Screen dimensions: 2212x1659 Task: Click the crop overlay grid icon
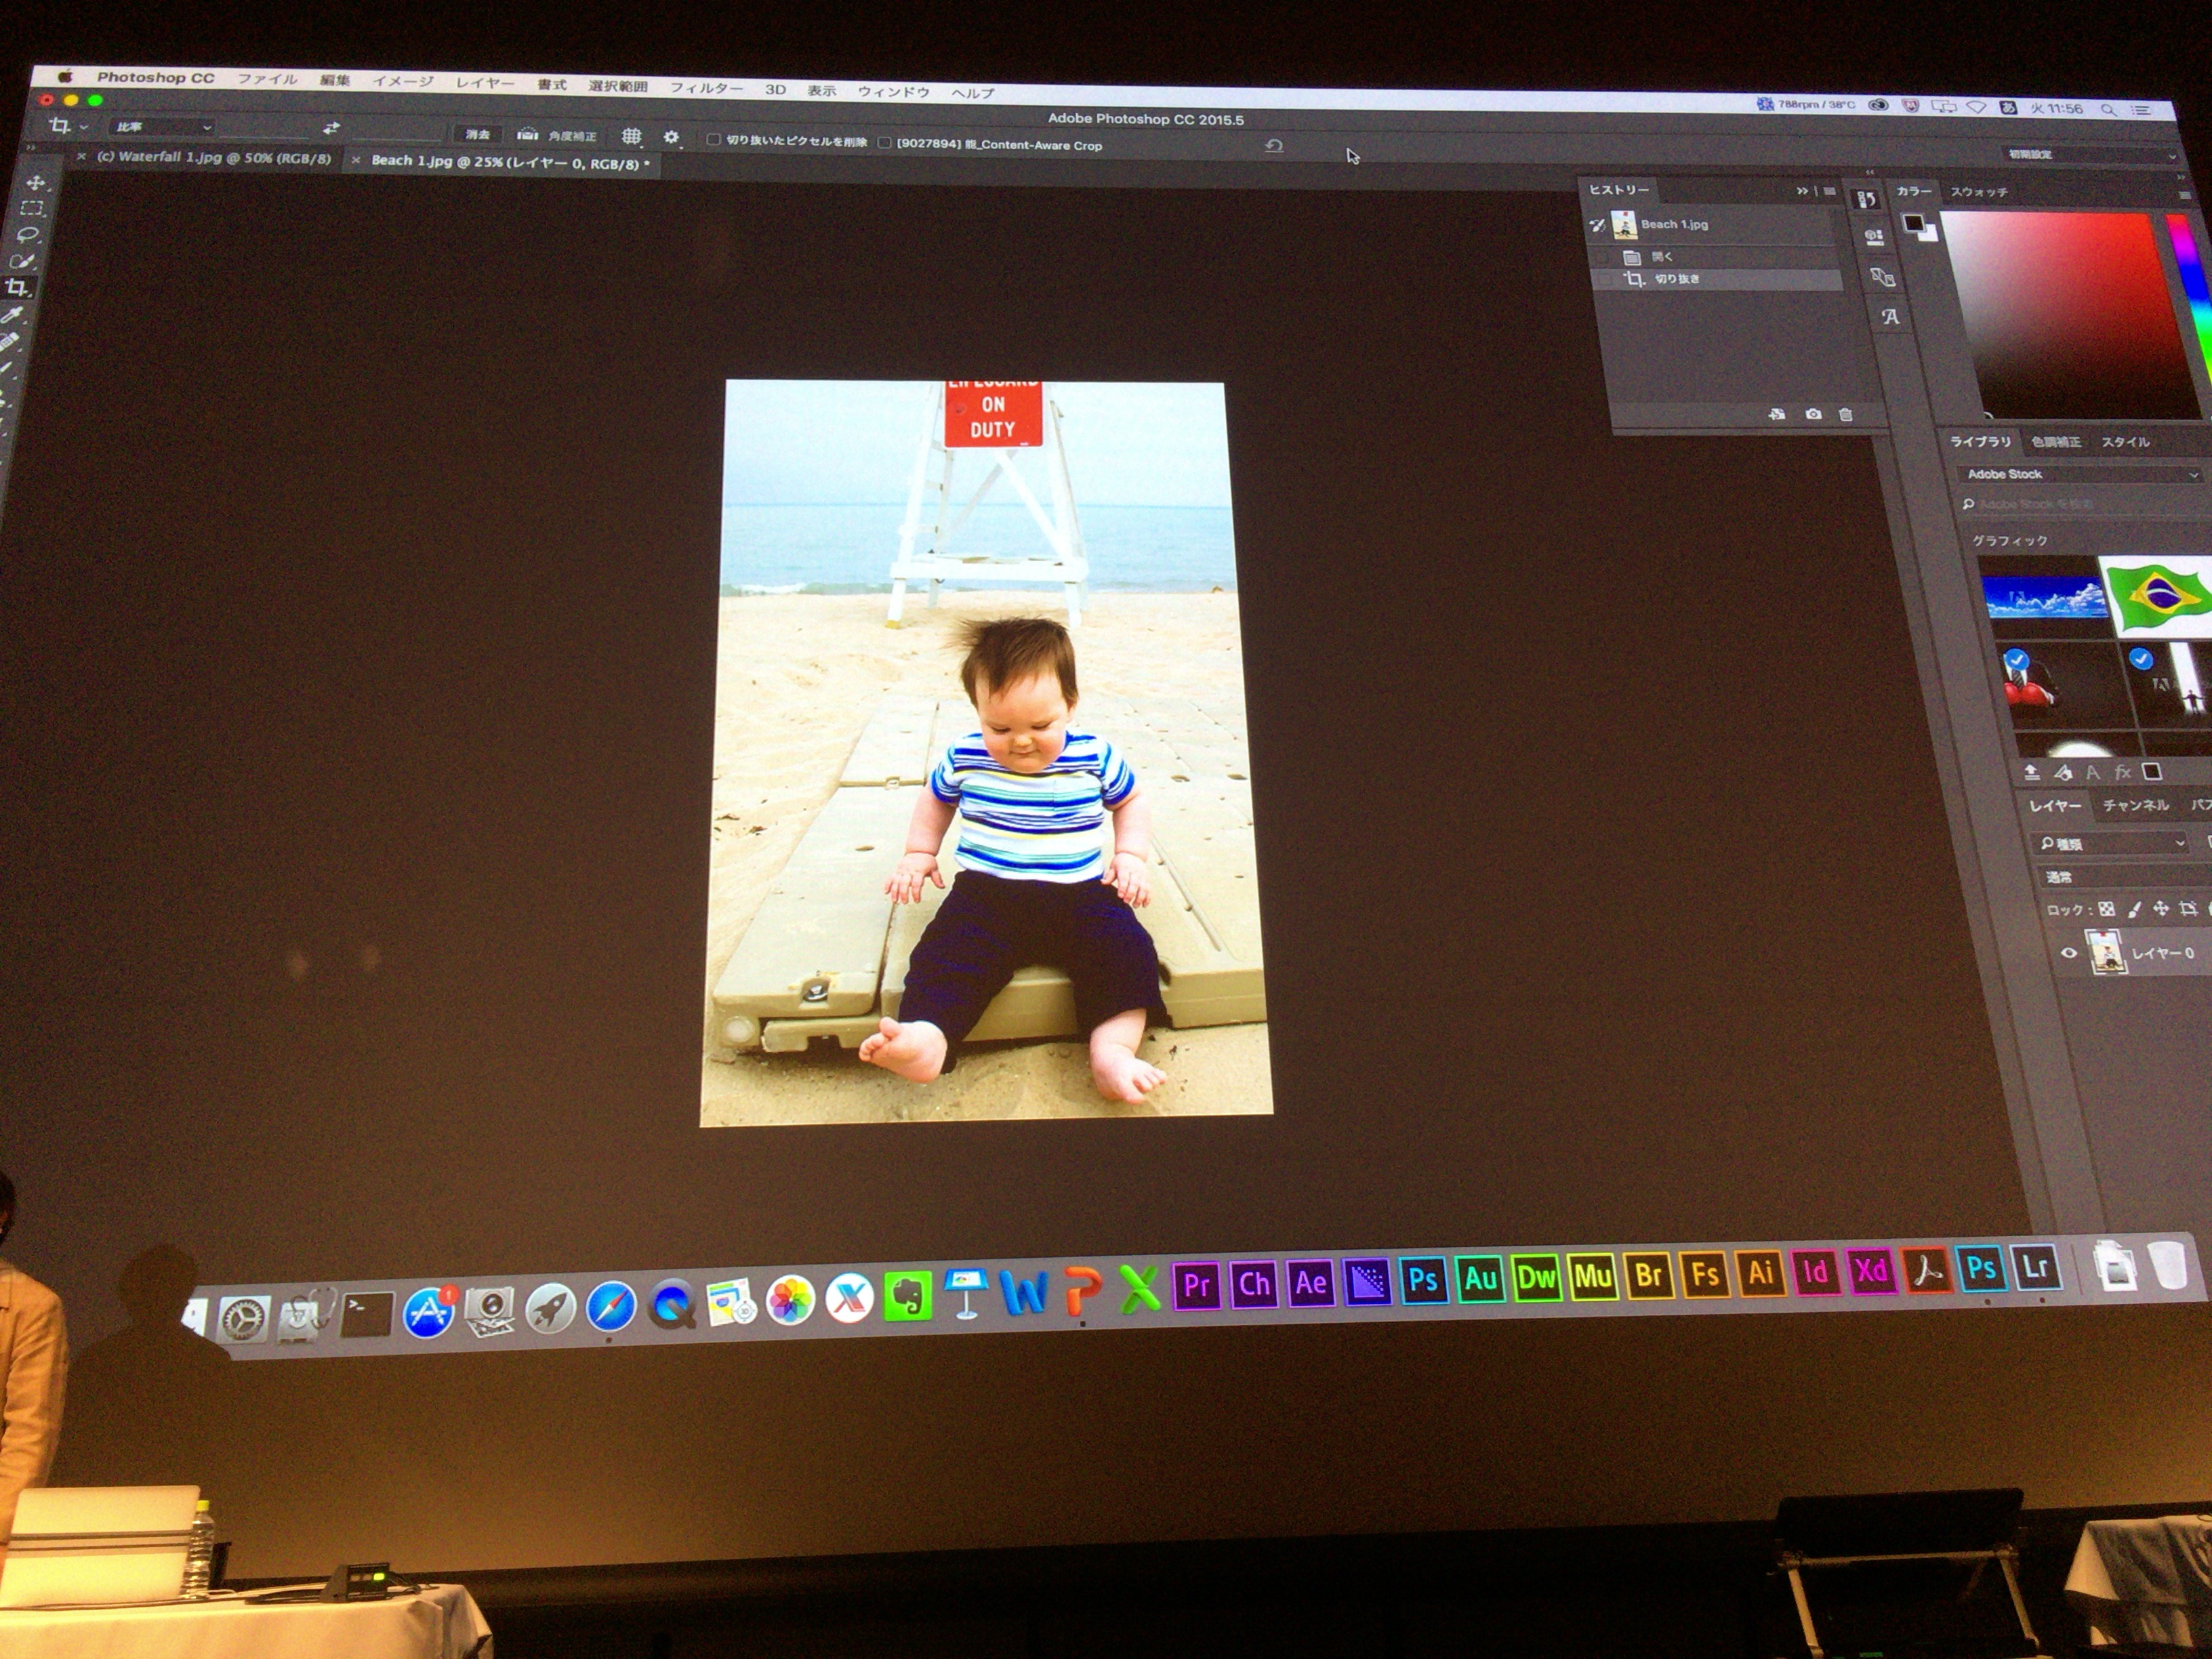pos(631,136)
